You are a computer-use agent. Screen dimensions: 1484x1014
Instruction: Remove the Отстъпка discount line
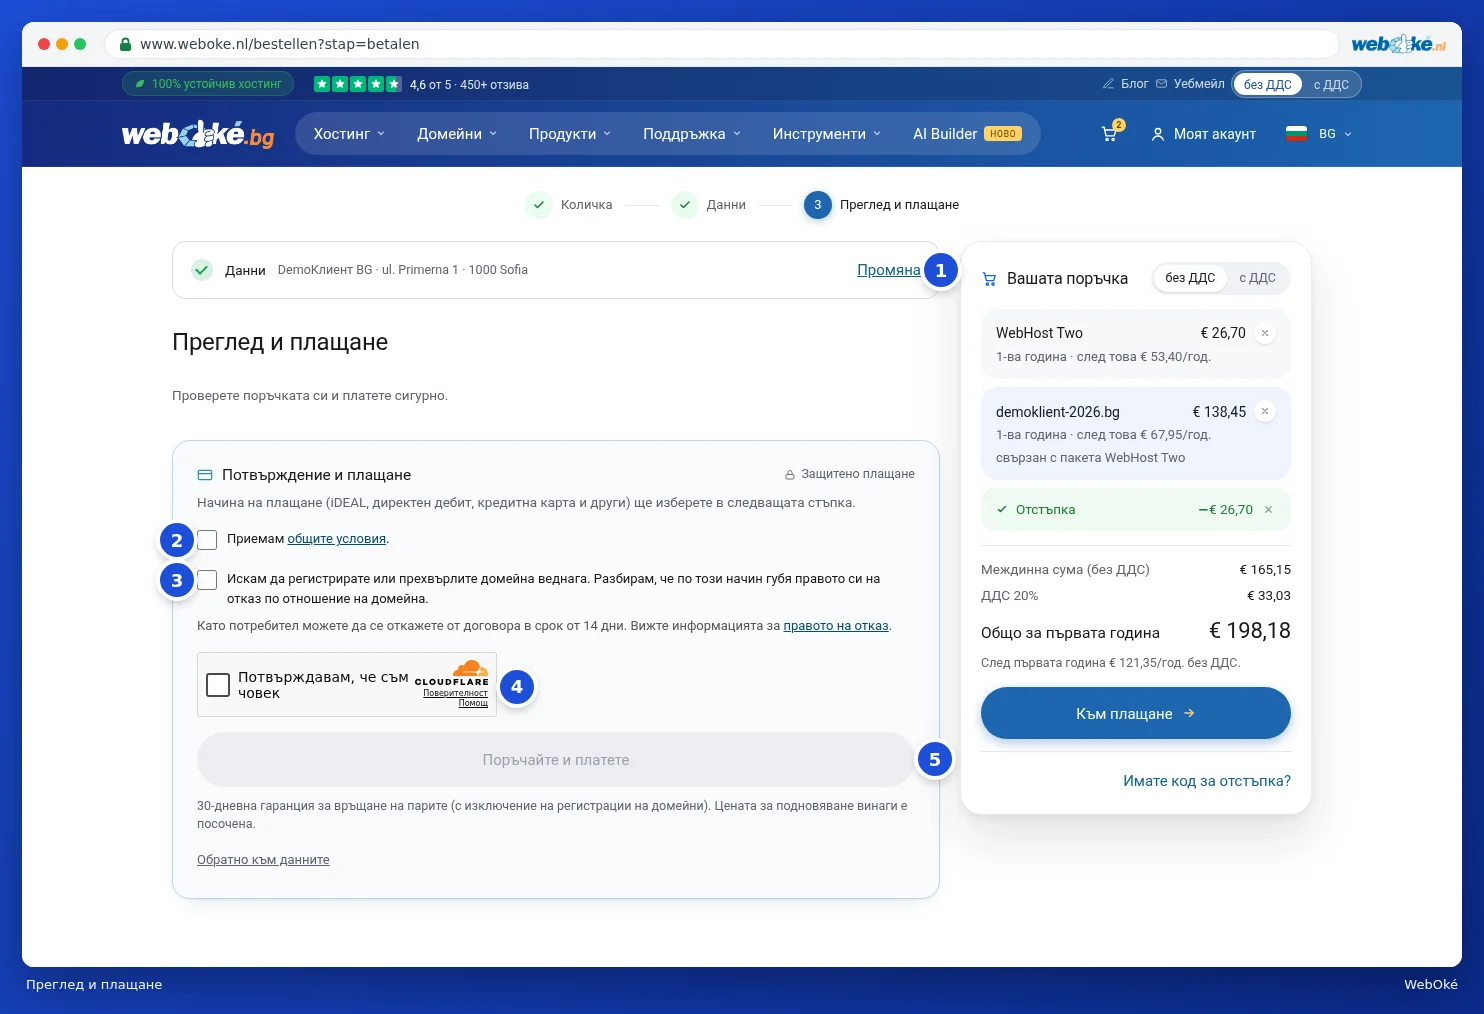click(1268, 509)
